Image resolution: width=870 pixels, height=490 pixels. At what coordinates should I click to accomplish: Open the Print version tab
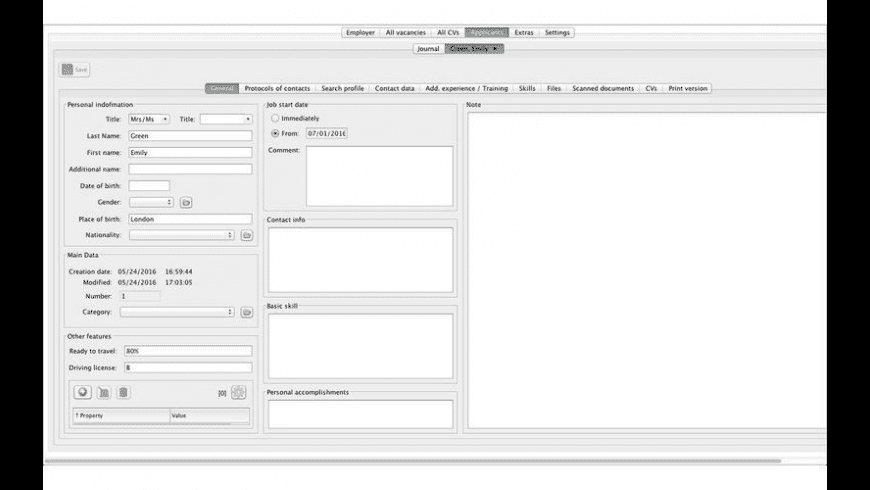[x=687, y=88]
